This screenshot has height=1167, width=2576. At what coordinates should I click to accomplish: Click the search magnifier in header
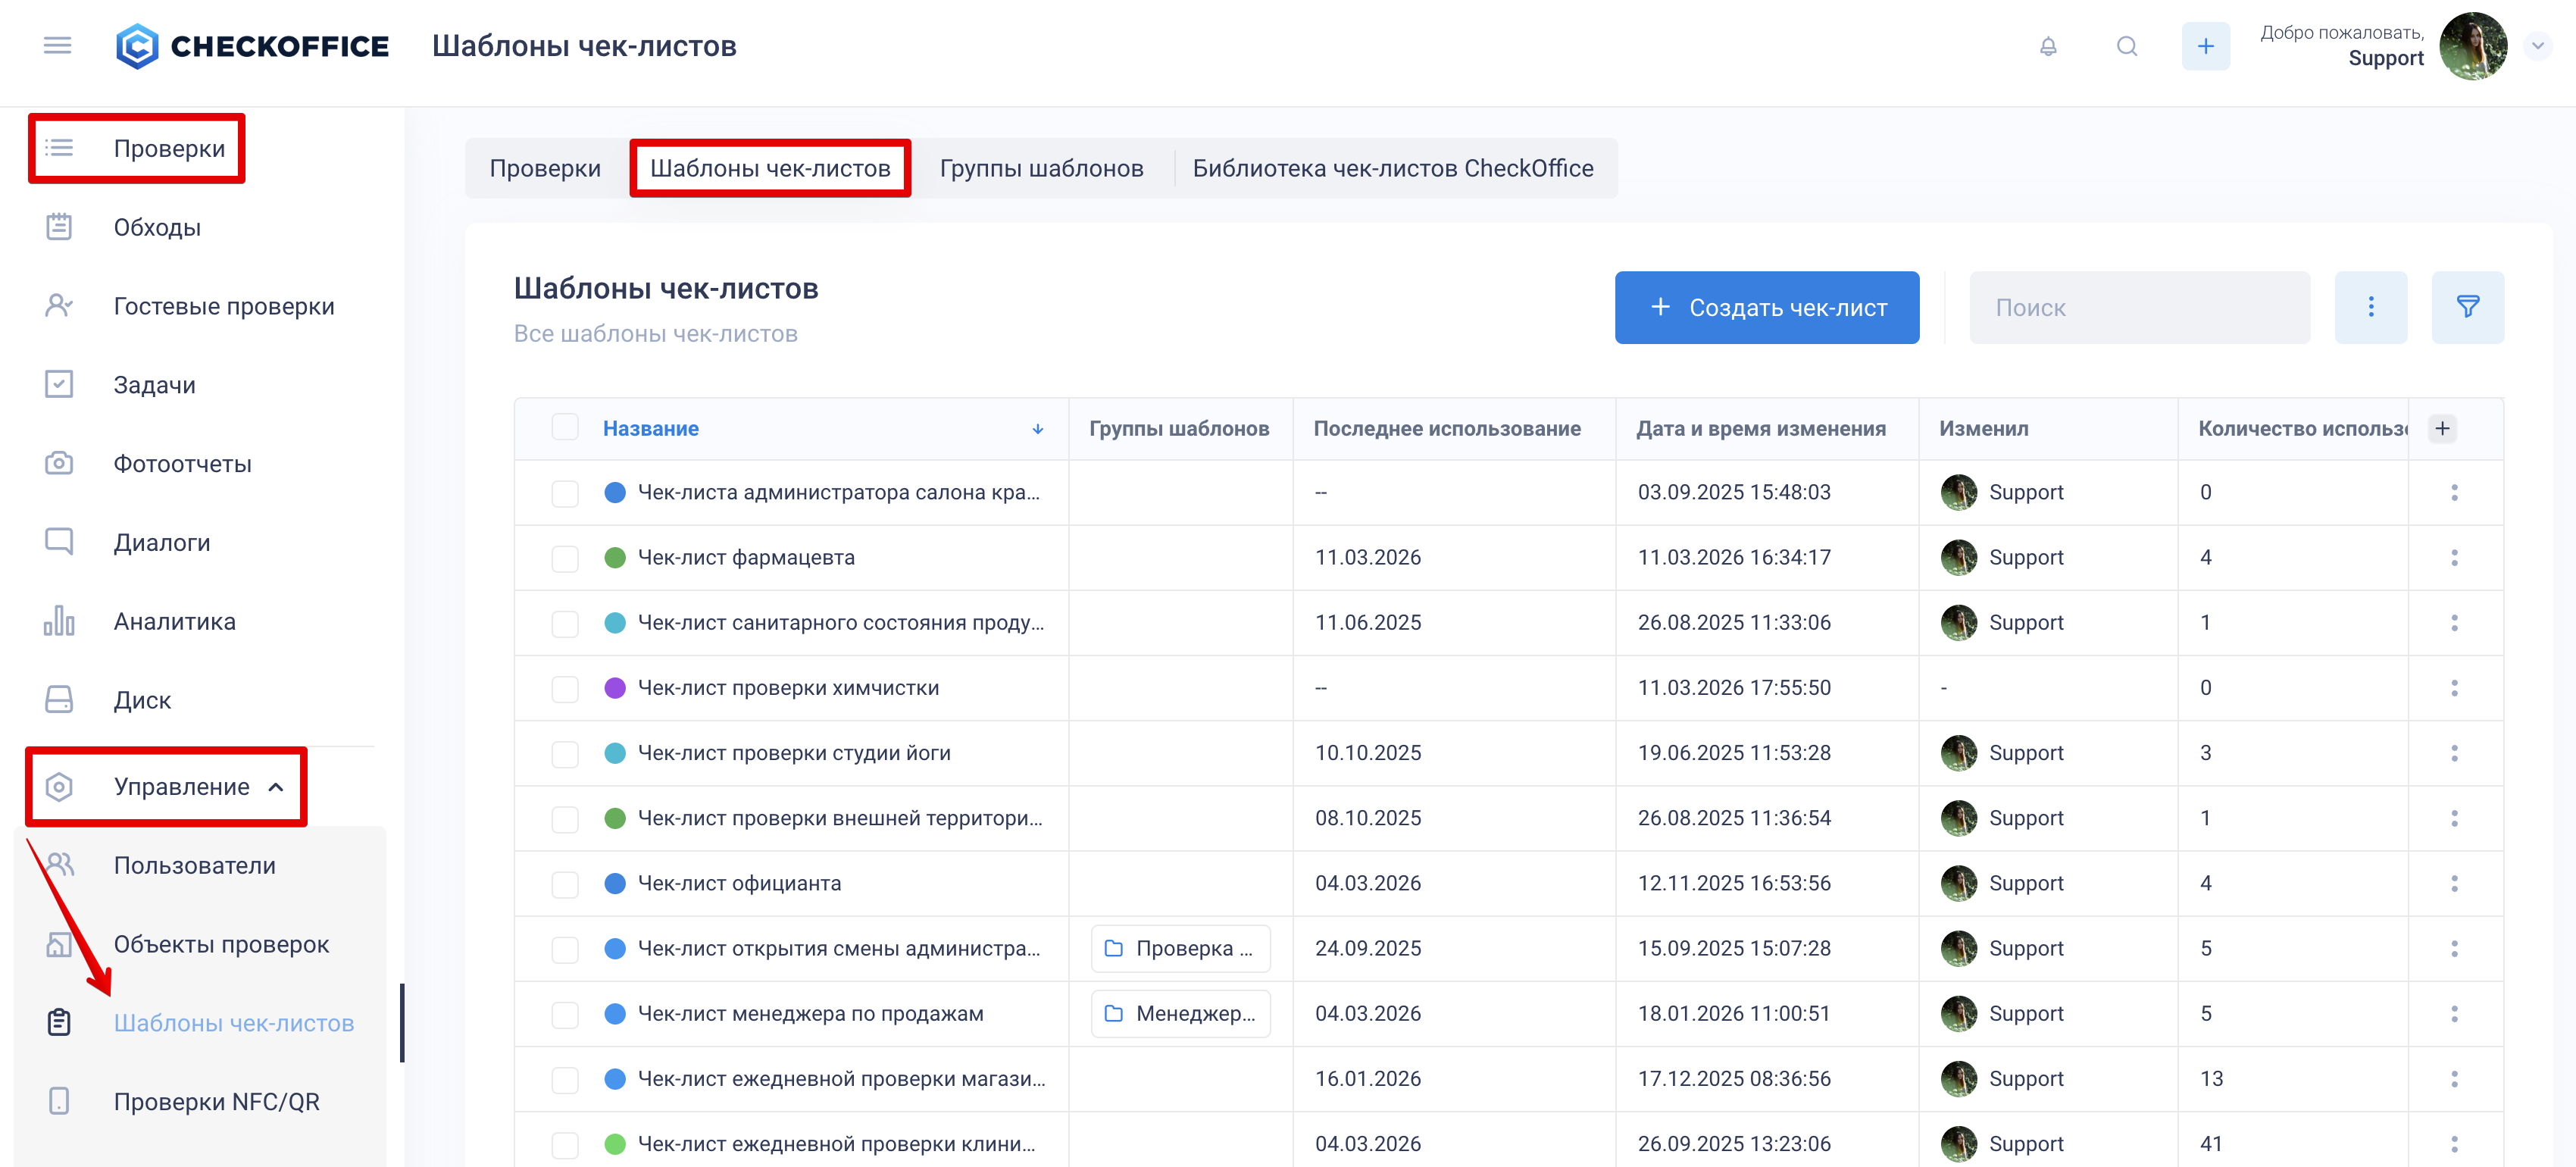[2126, 46]
